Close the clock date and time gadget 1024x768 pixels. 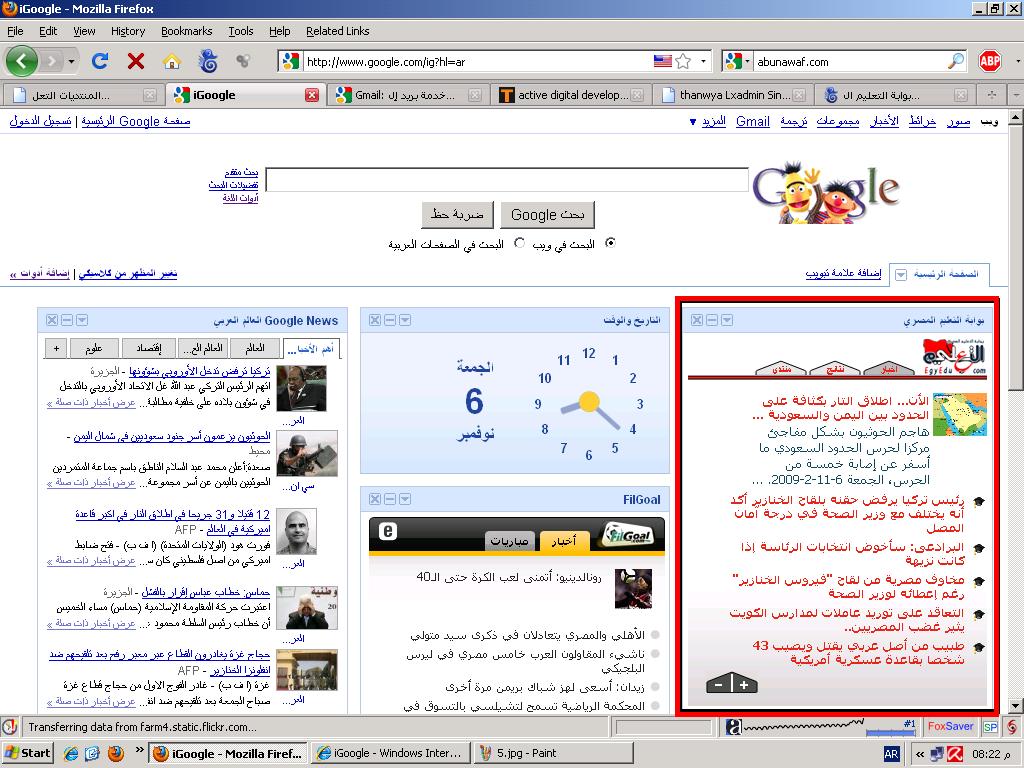click(375, 320)
